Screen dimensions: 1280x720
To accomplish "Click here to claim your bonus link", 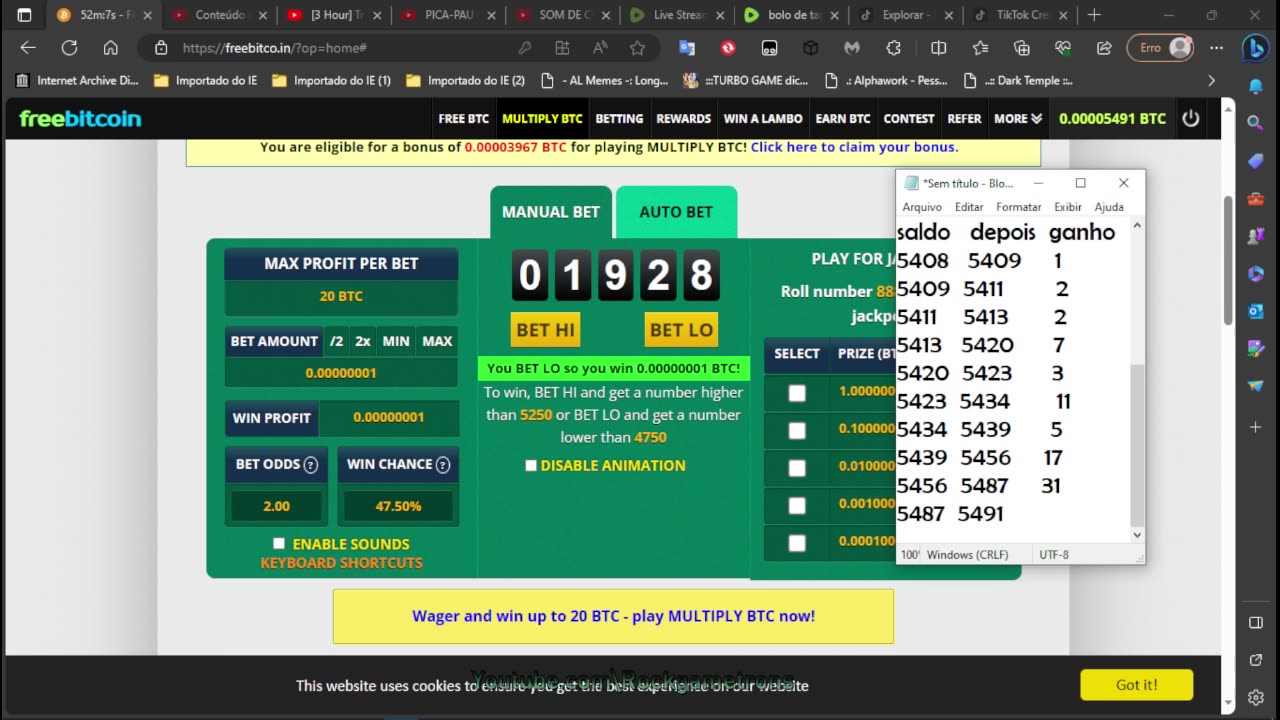I will [x=854, y=147].
